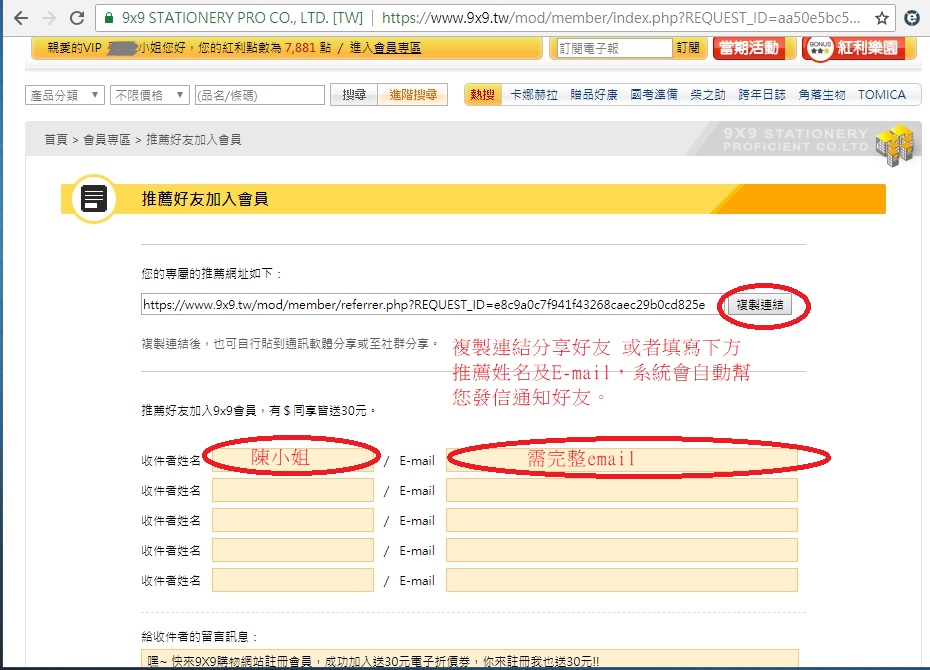Click the third recipient E-mail field
930x670 pixels.
click(622, 521)
